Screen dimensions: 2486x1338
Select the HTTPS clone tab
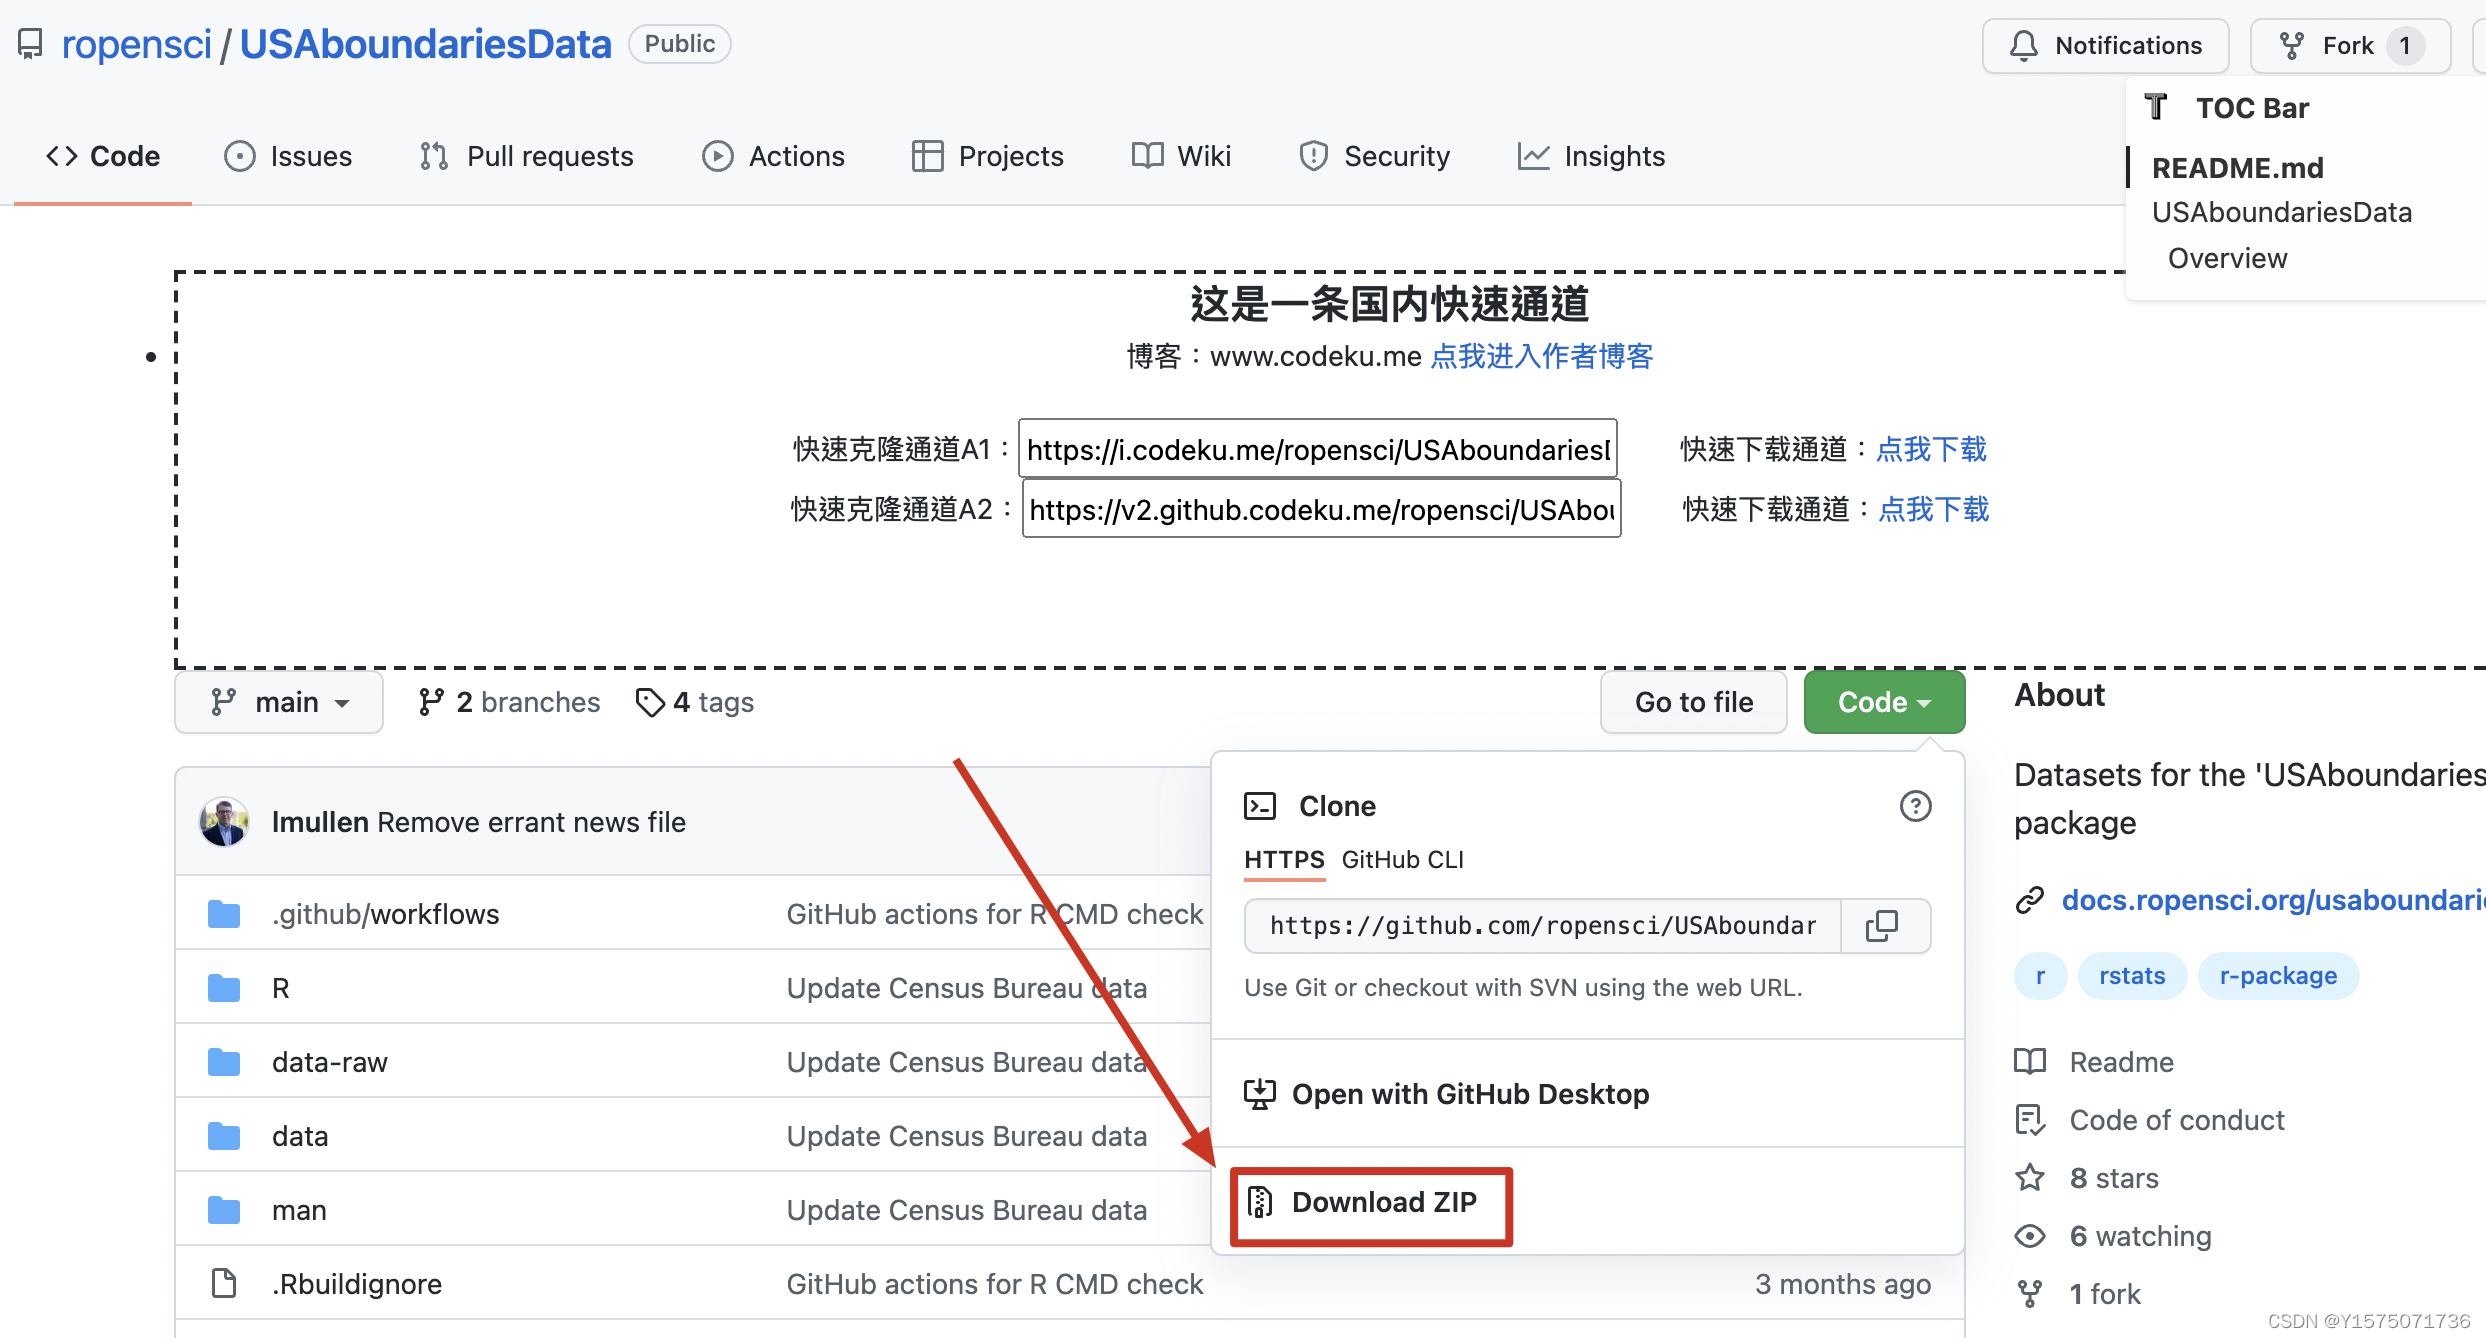[x=1284, y=860]
